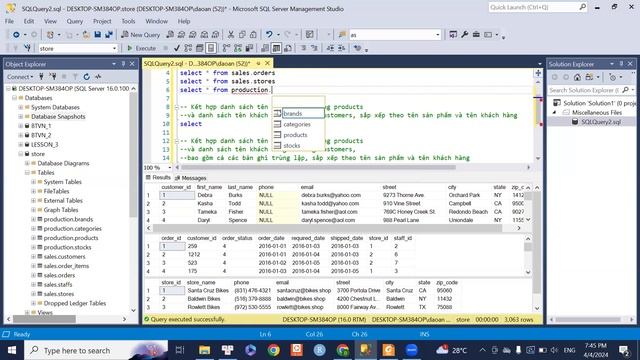Open Properties window wrench icon
640x360 pixels.
tap(464, 35)
